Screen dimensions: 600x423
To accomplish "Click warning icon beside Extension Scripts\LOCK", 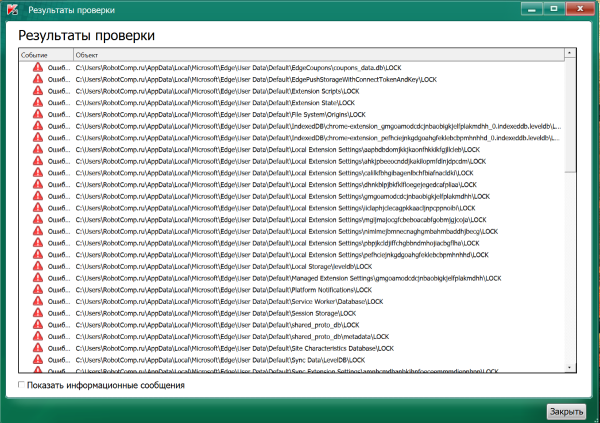I will pyautogui.click(x=38, y=91).
